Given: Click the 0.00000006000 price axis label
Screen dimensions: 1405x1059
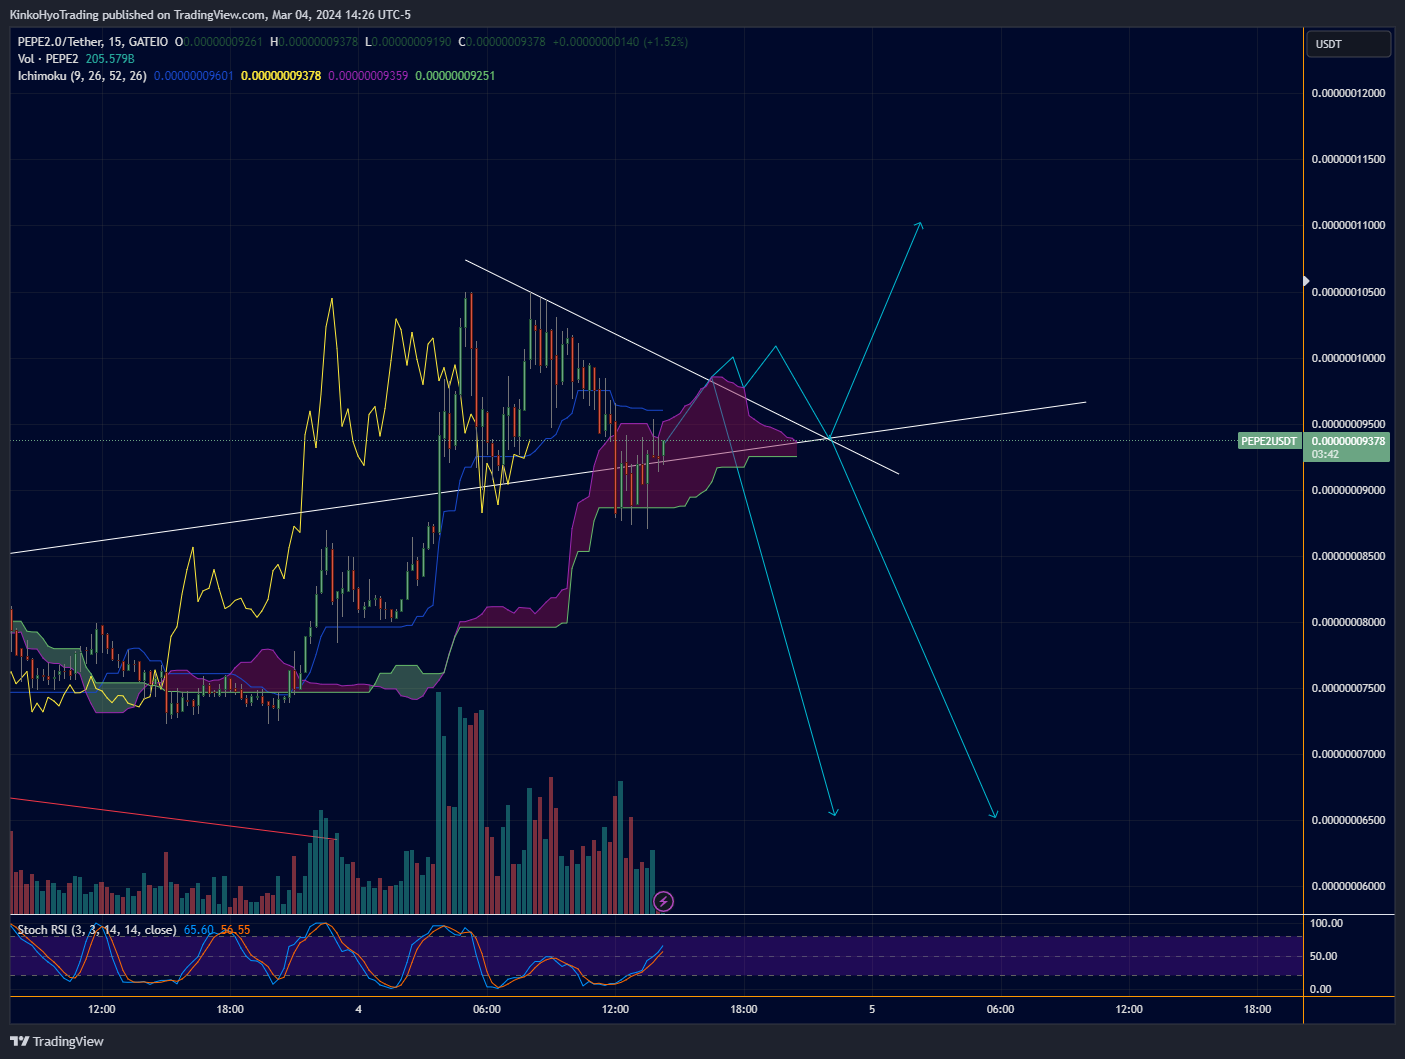Looking at the screenshot, I should point(1348,886).
